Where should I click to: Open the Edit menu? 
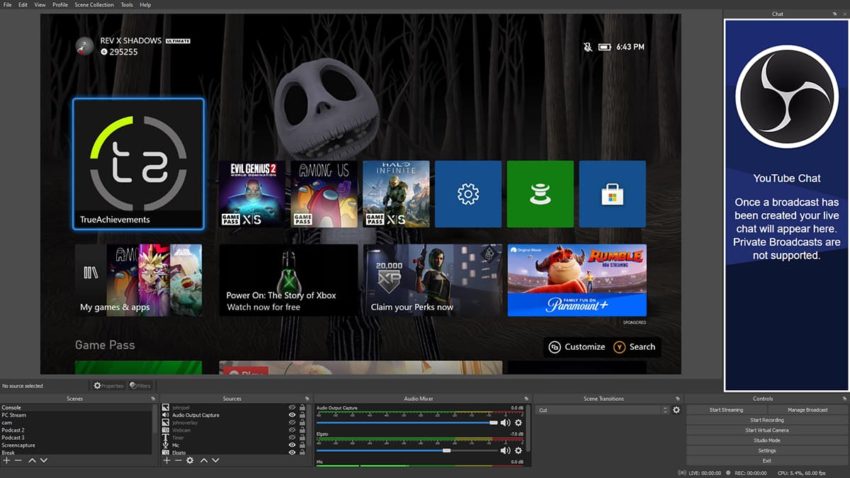point(23,5)
